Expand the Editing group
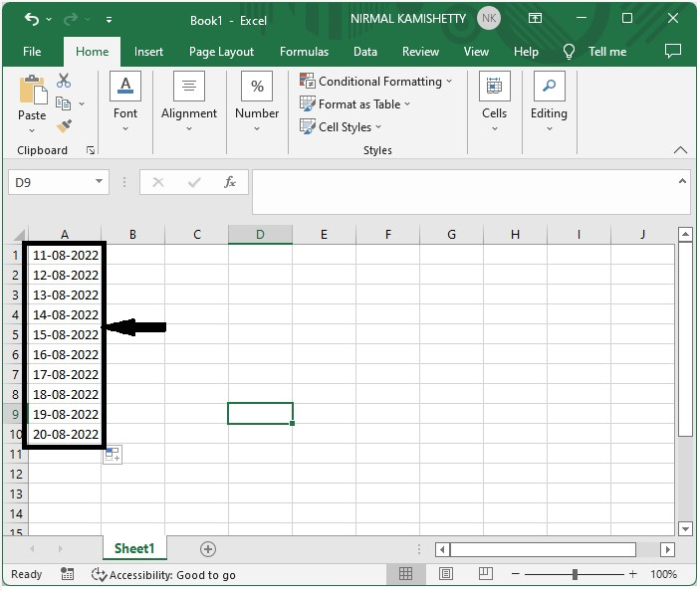700x591 pixels. (x=549, y=102)
